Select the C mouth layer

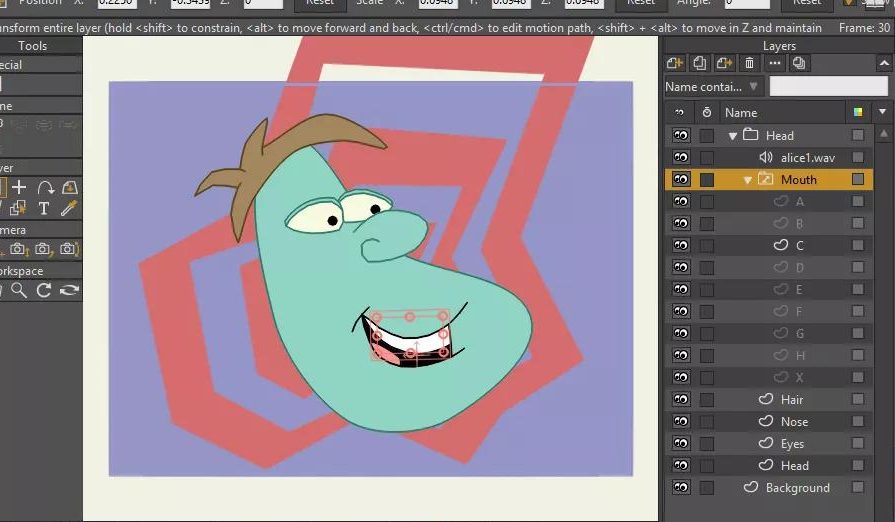pos(799,245)
